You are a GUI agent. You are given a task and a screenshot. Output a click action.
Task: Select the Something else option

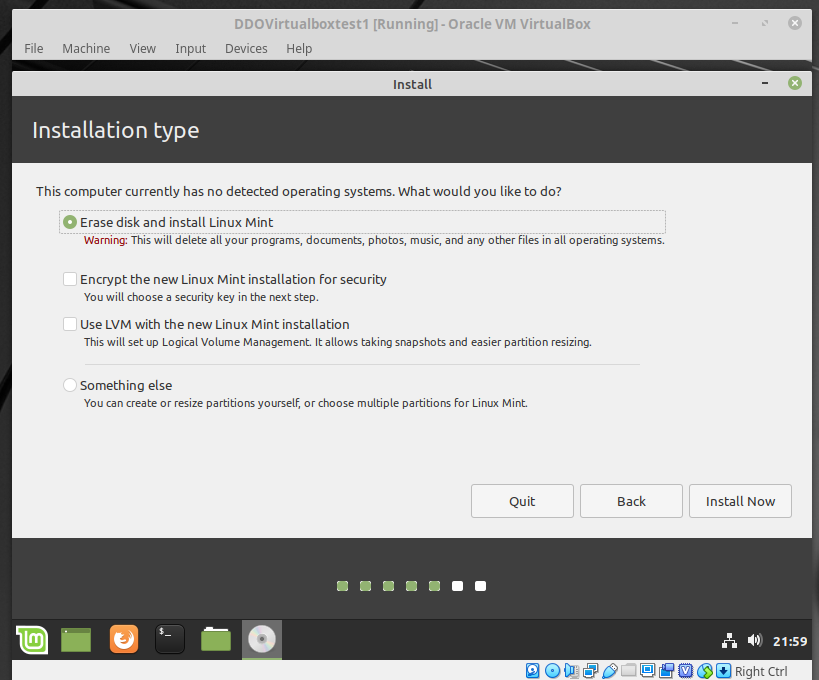[x=70, y=385]
